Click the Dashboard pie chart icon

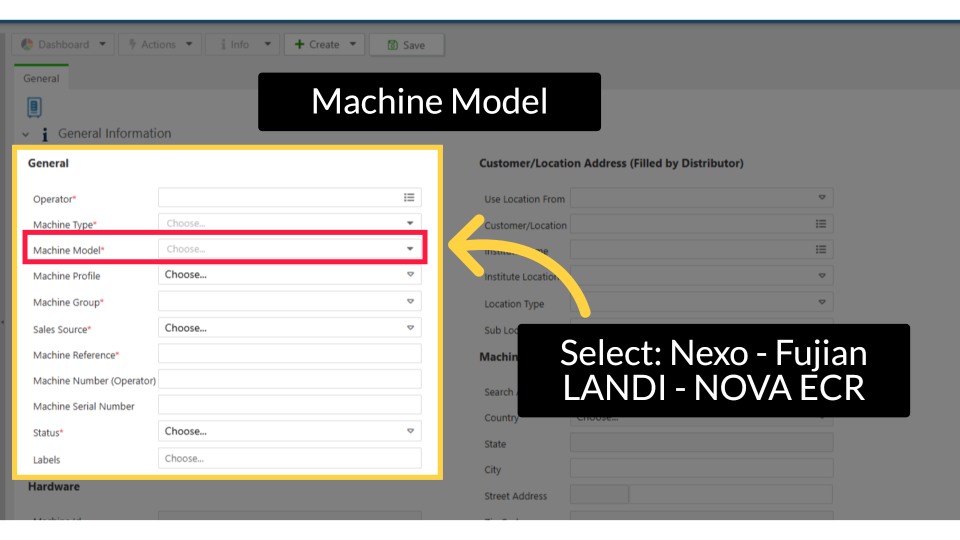point(27,45)
